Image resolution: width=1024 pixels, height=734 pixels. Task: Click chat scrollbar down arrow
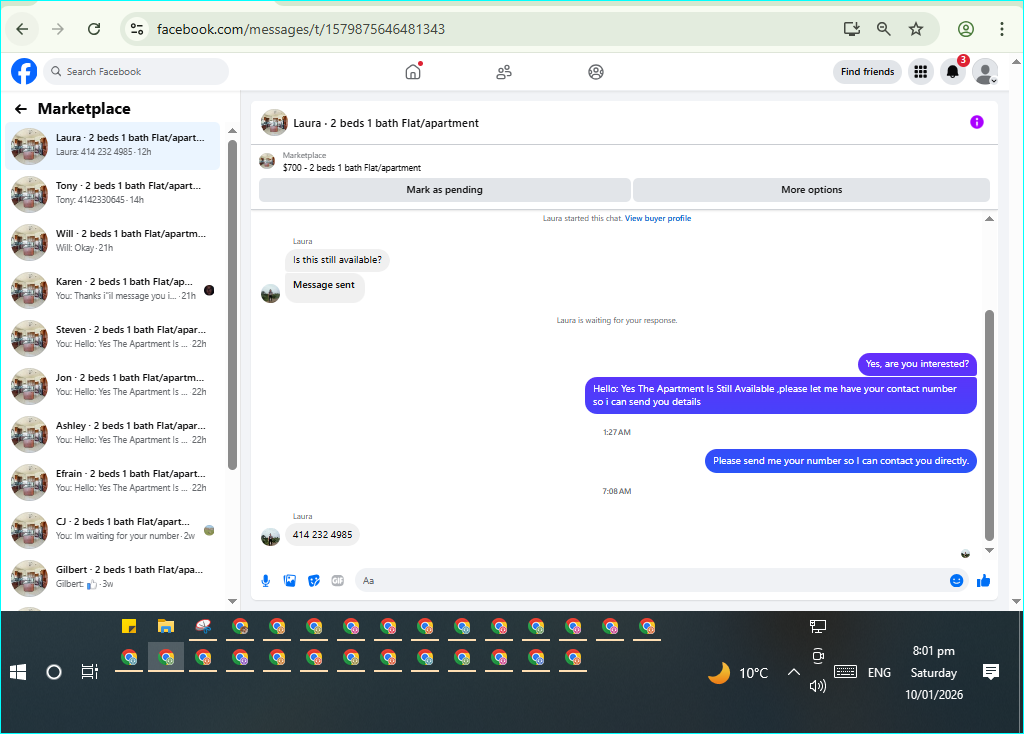[989, 550]
